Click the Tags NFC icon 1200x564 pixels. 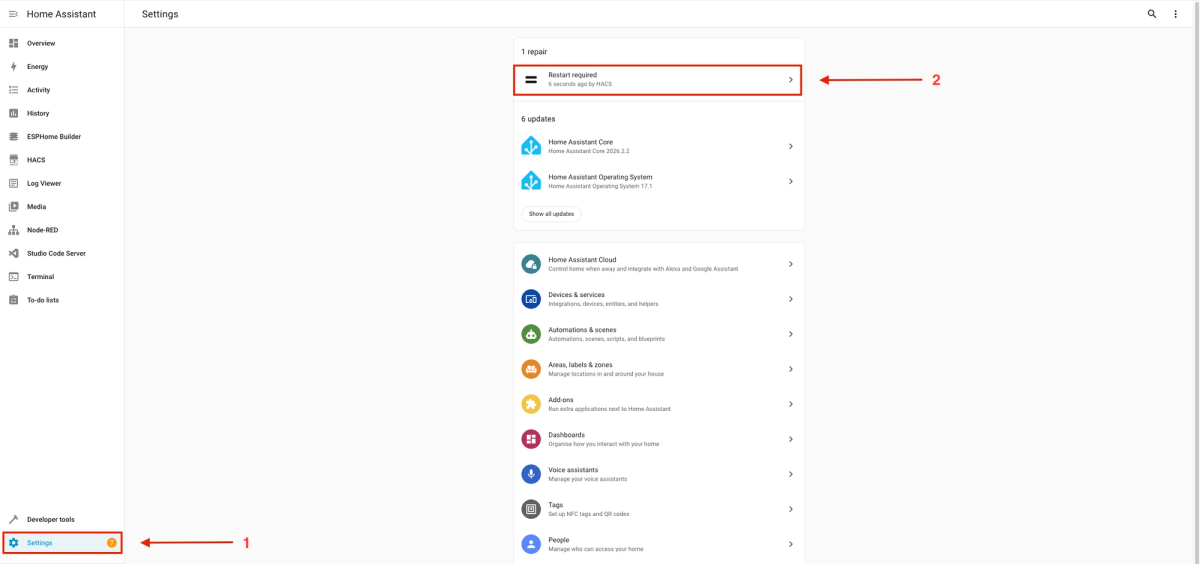coord(531,509)
